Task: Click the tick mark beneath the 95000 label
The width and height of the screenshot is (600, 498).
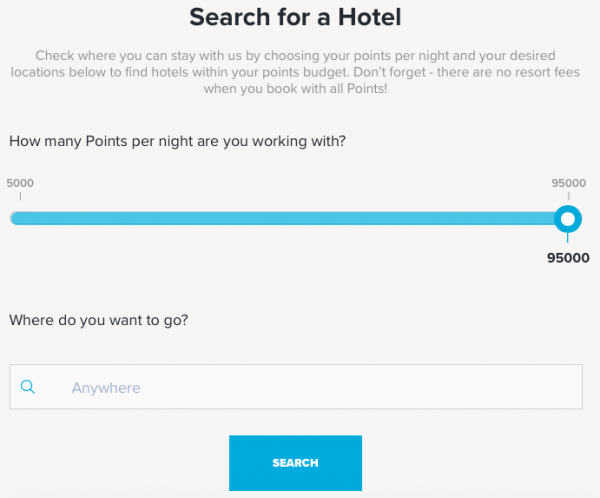Action: (x=568, y=197)
